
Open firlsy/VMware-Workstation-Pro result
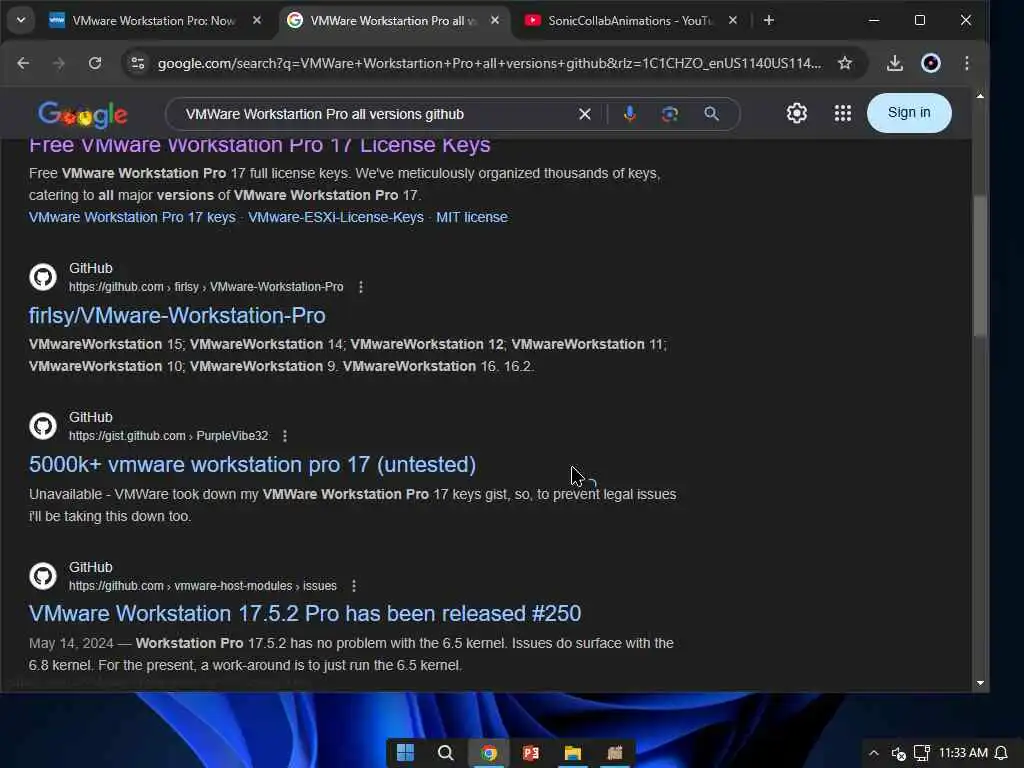(x=177, y=315)
